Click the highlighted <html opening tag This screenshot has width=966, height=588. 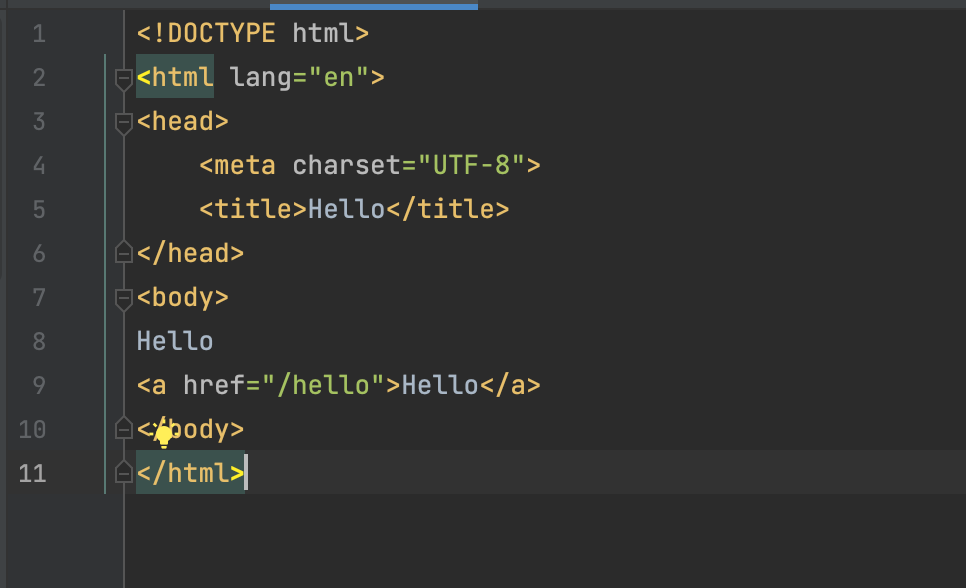(175, 77)
